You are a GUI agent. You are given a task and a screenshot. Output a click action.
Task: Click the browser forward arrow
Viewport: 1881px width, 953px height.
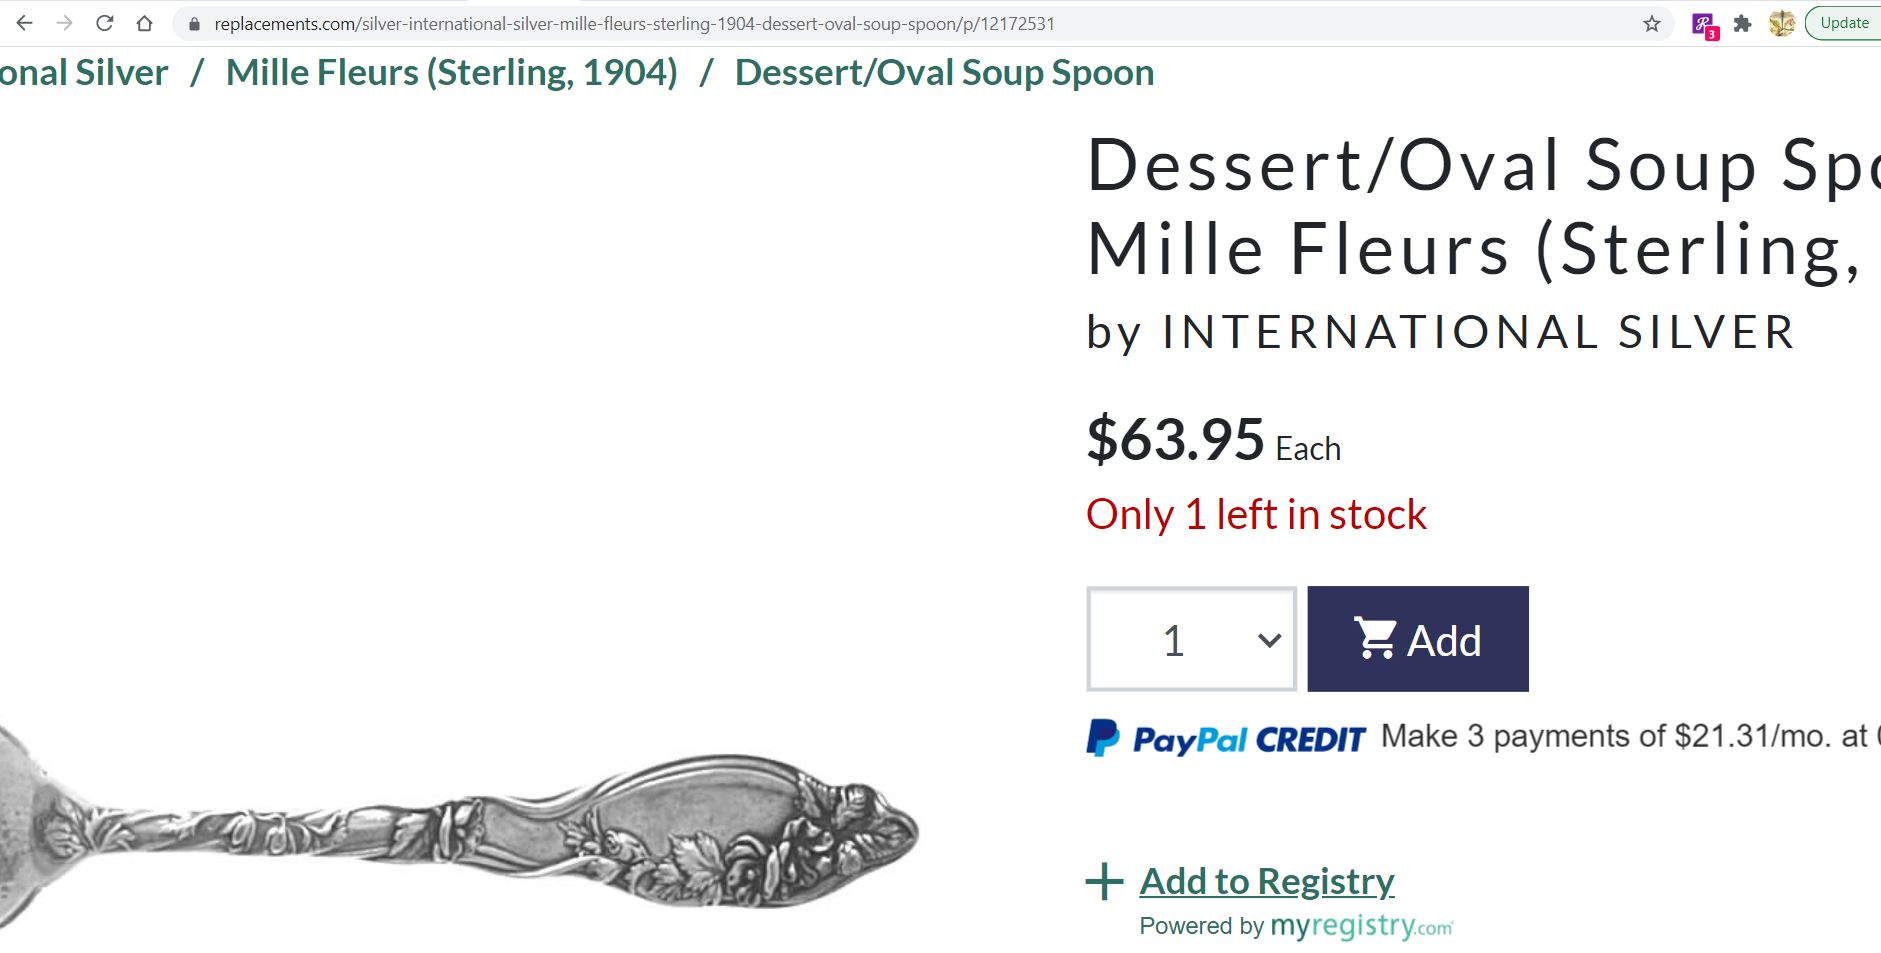click(x=65, y=23)
